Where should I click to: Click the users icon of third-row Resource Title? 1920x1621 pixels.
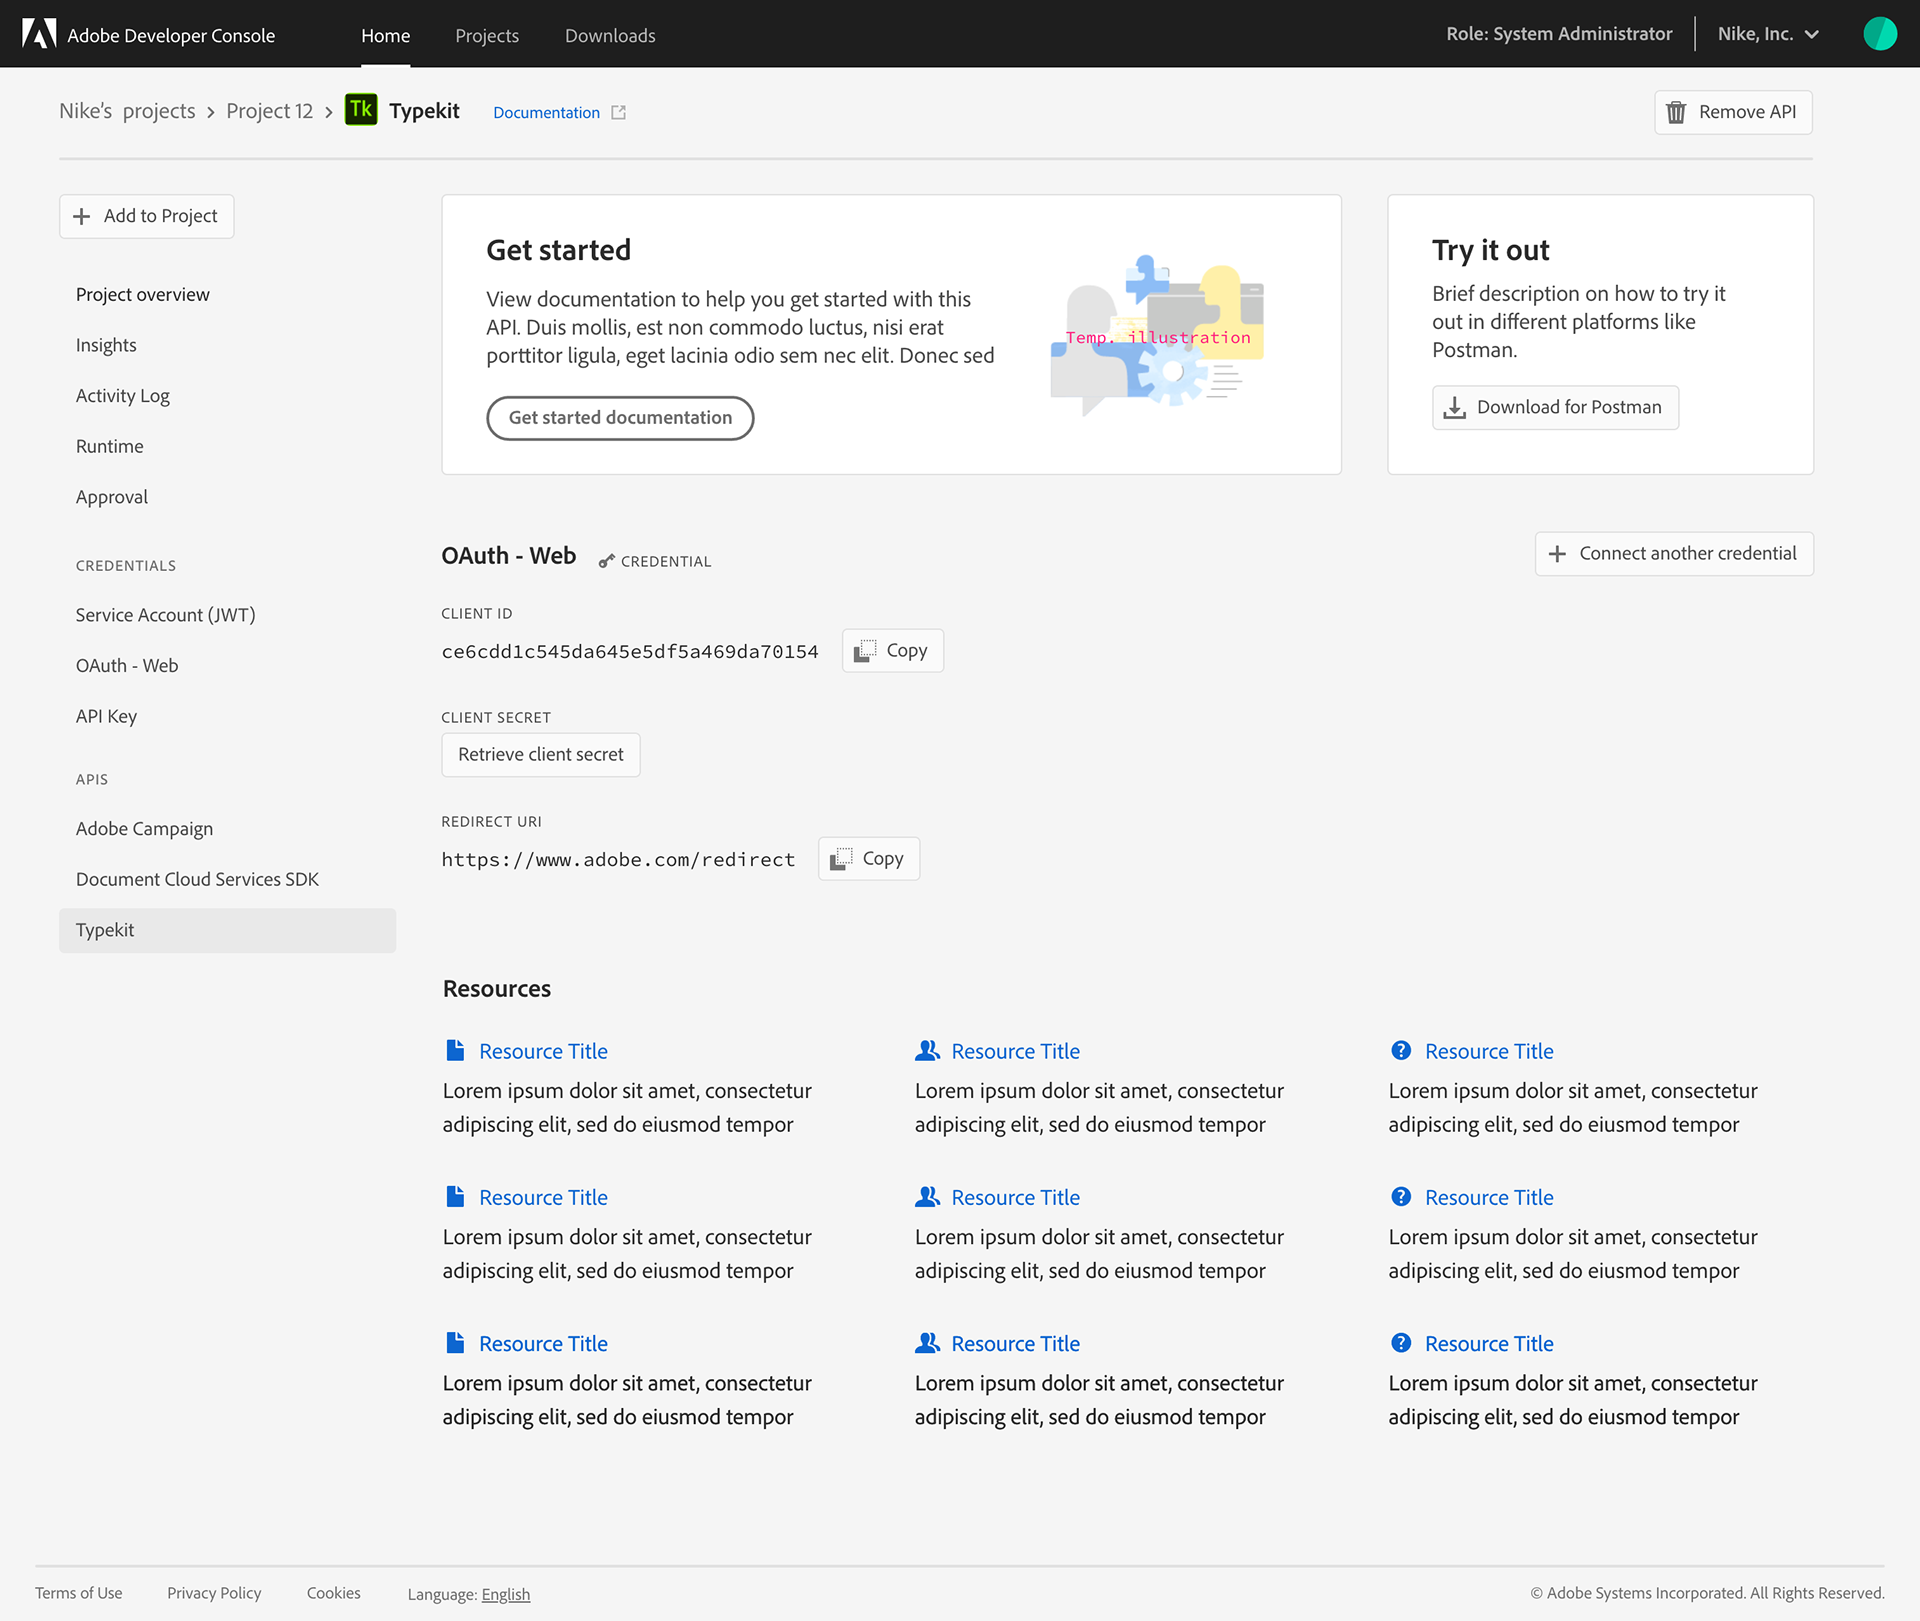coord(927,1342)
